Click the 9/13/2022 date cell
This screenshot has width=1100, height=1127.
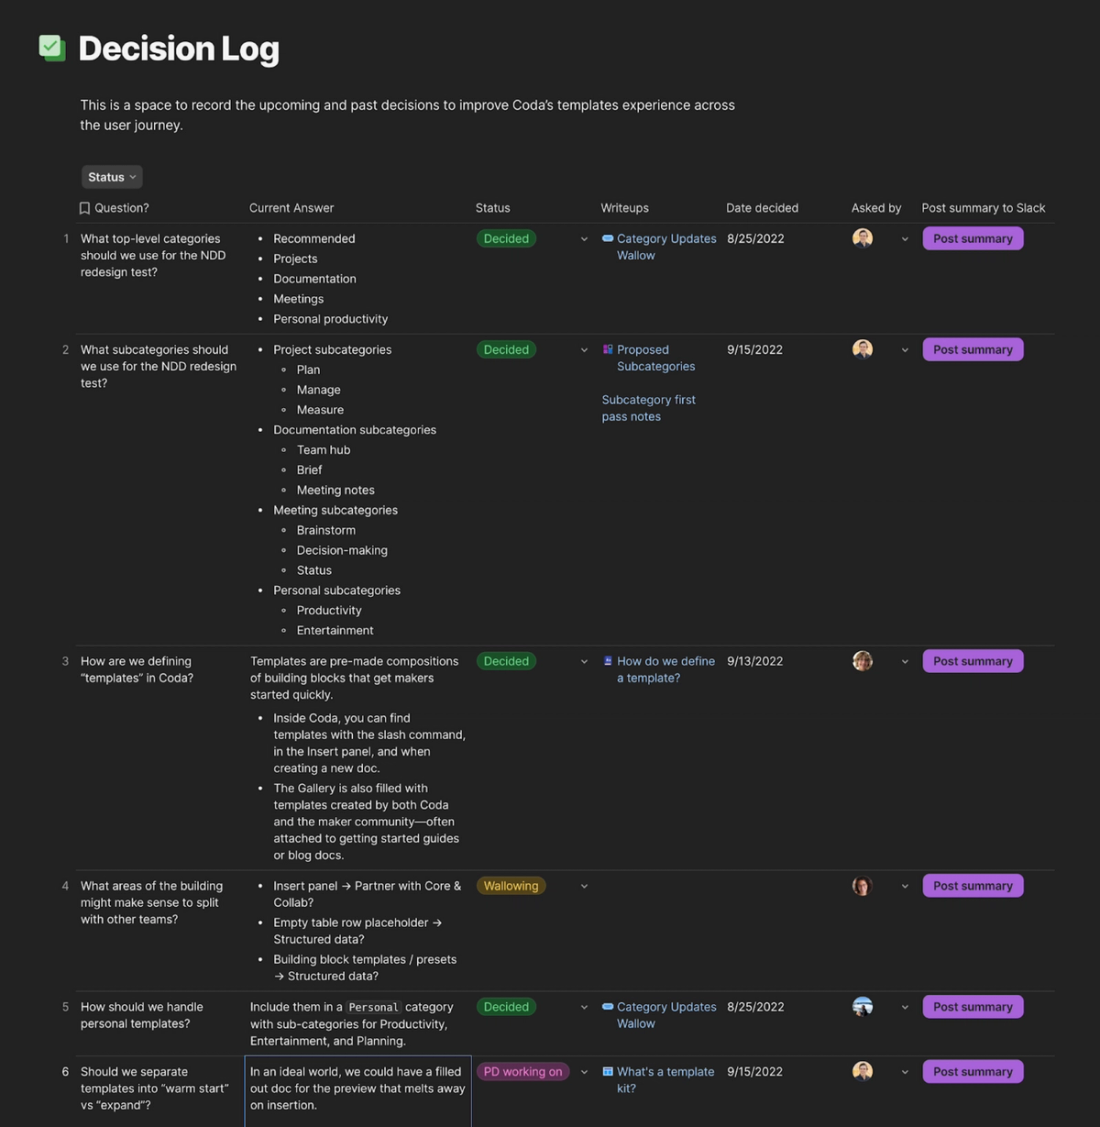coord(754,661)
